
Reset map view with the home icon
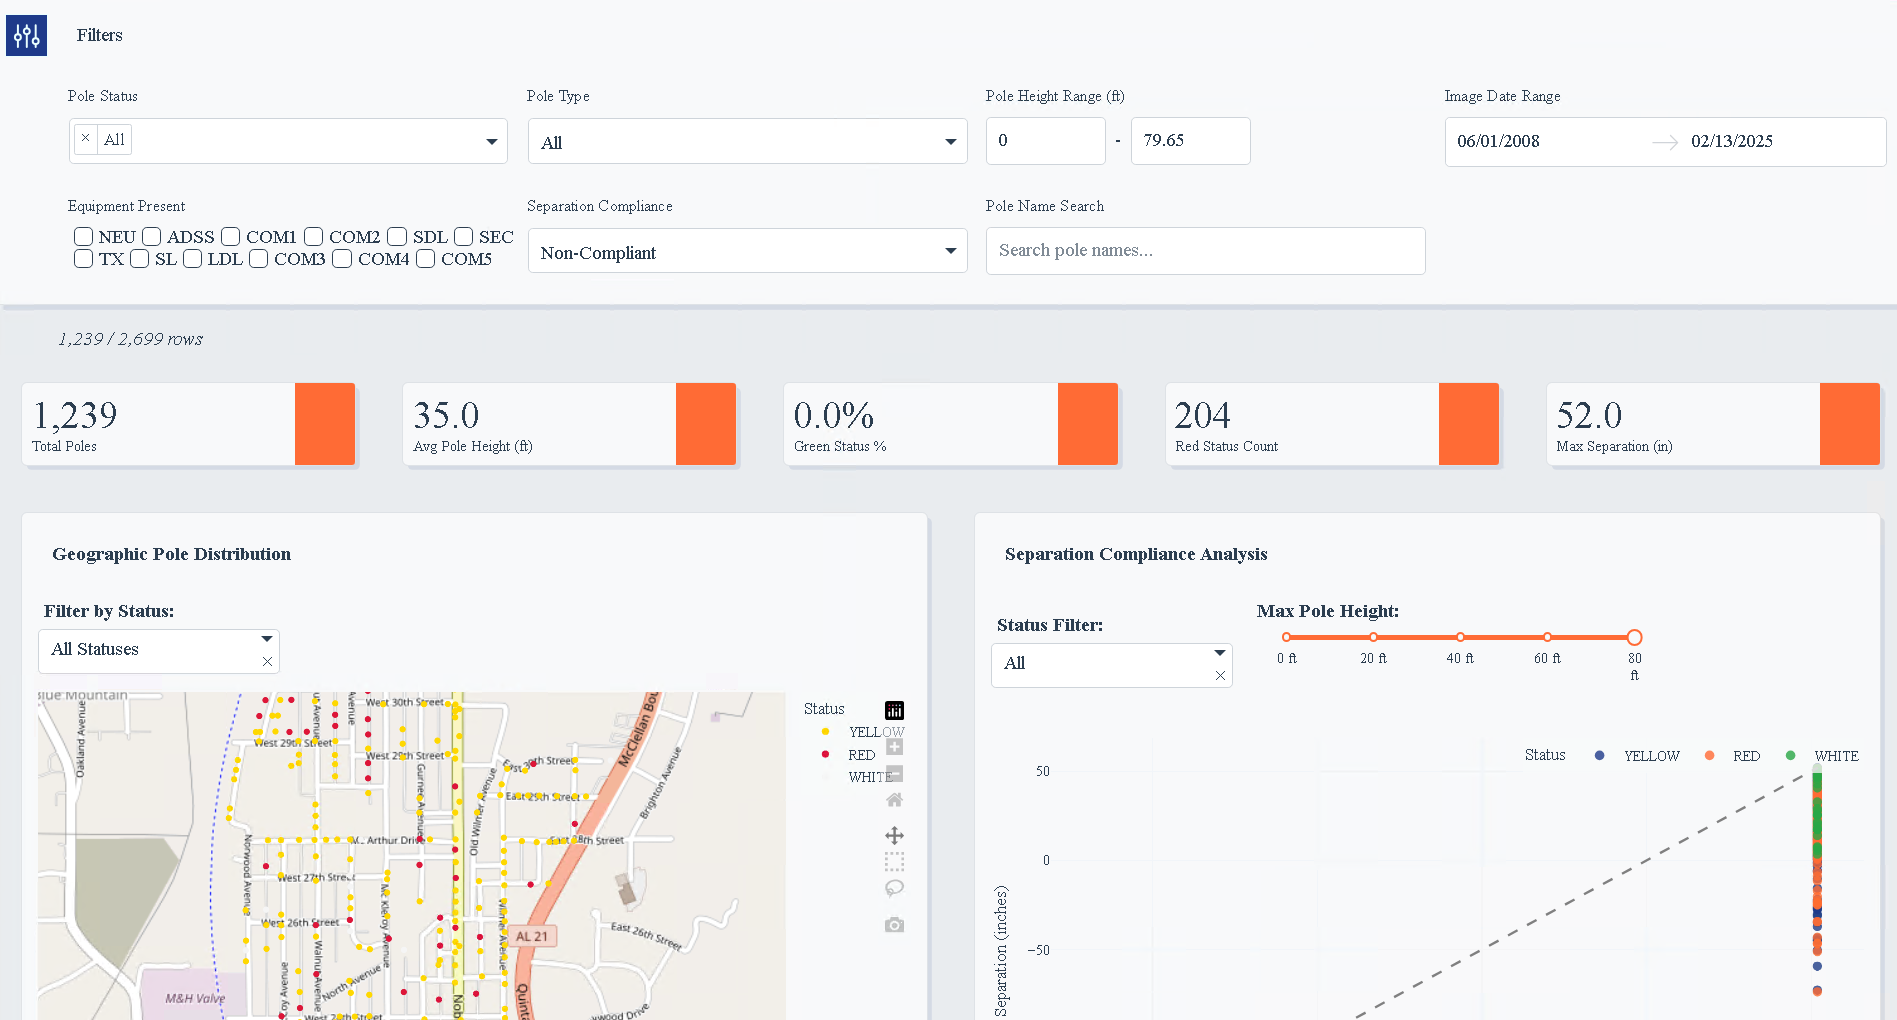coord(894,800)
